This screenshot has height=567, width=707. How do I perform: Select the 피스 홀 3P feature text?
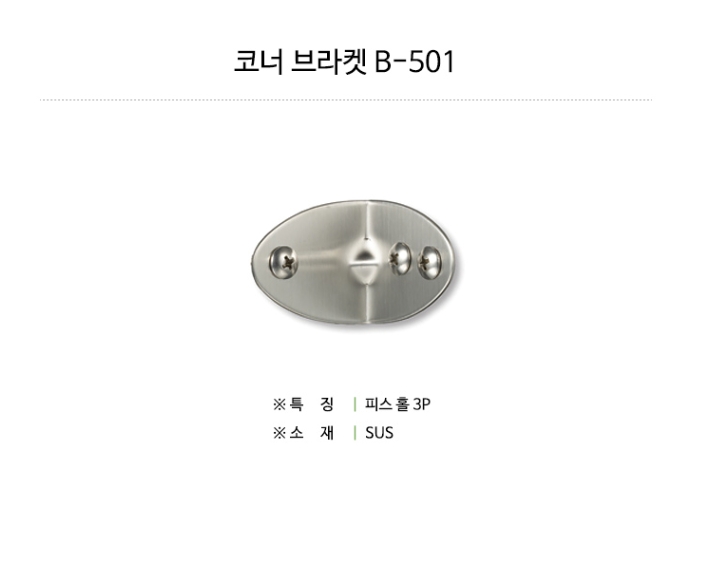397,405
